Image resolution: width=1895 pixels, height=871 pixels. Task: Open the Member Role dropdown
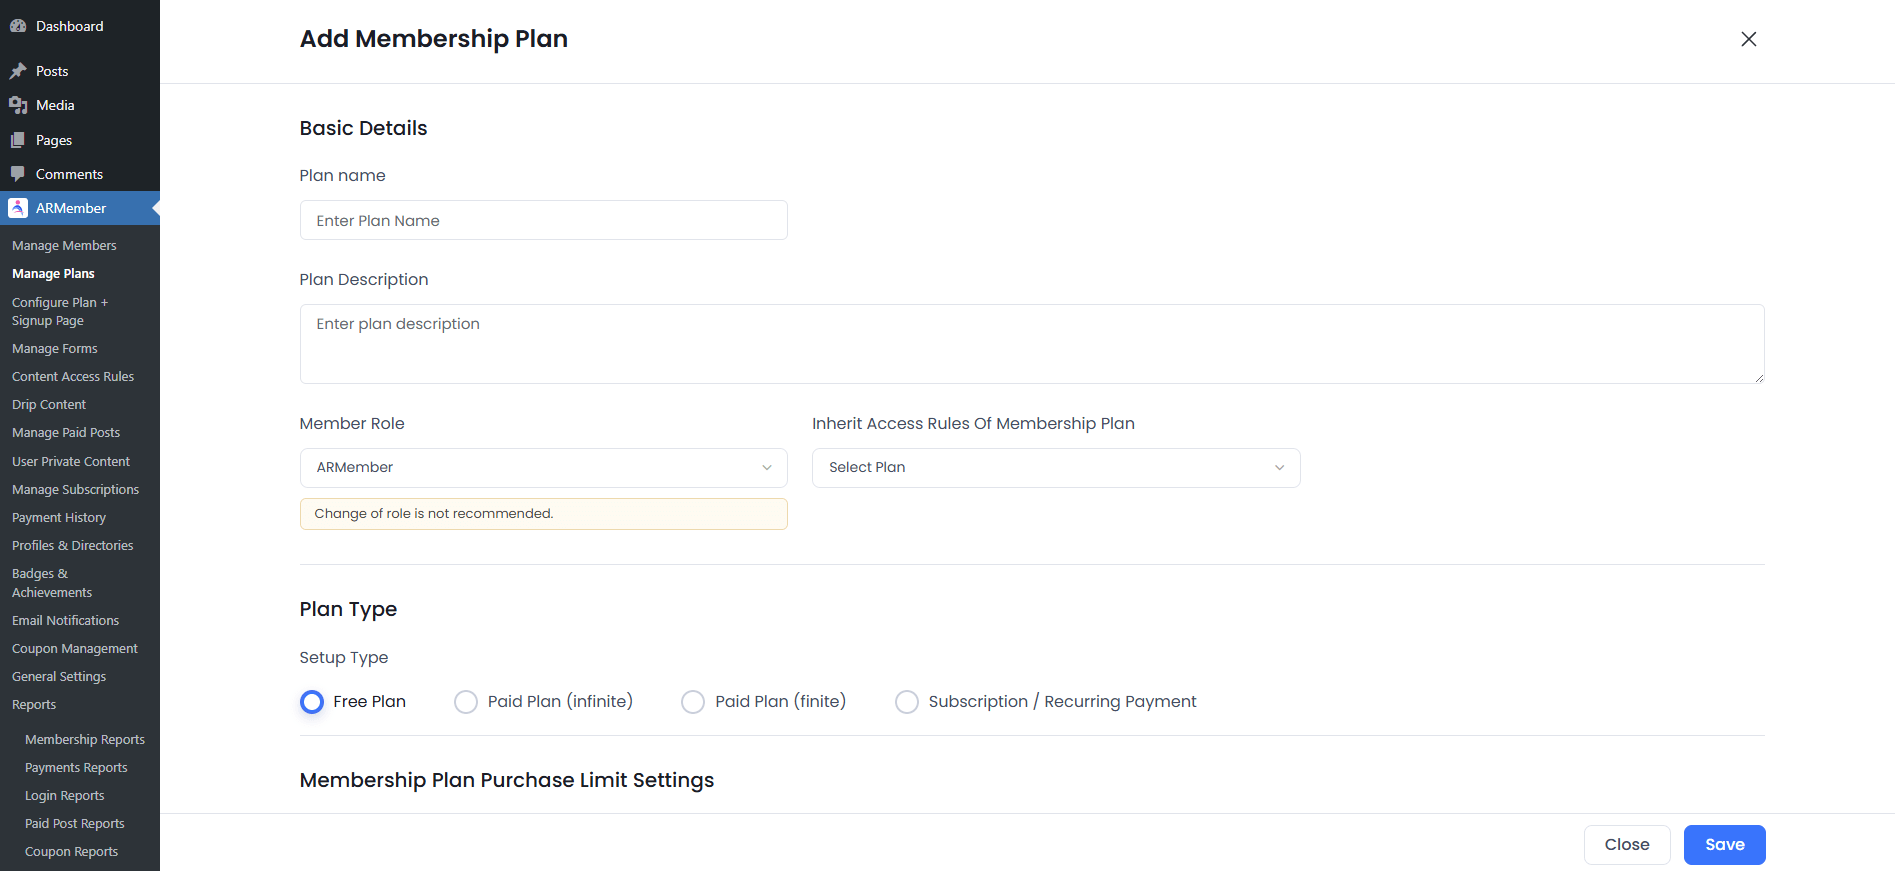pyautogui.click(x=543, y=468)
